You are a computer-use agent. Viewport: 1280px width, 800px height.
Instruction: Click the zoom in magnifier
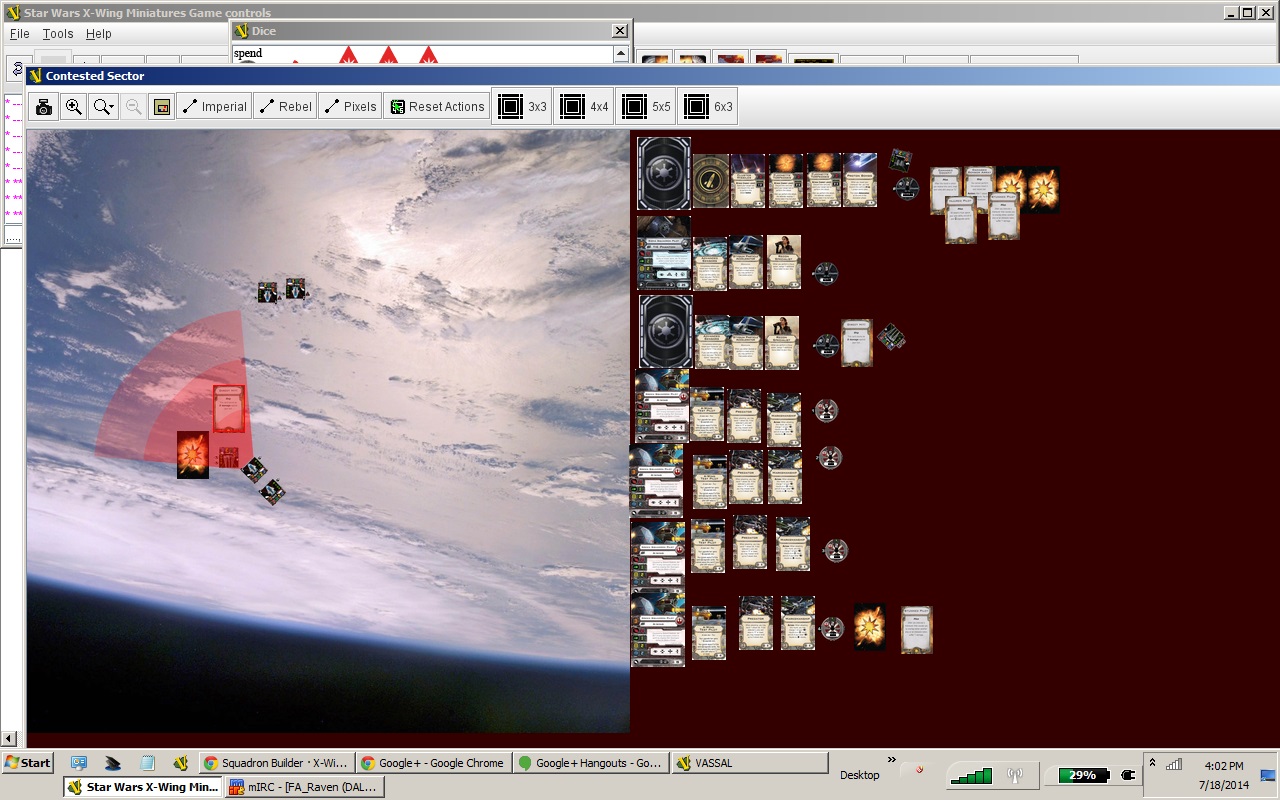point(73,107)
